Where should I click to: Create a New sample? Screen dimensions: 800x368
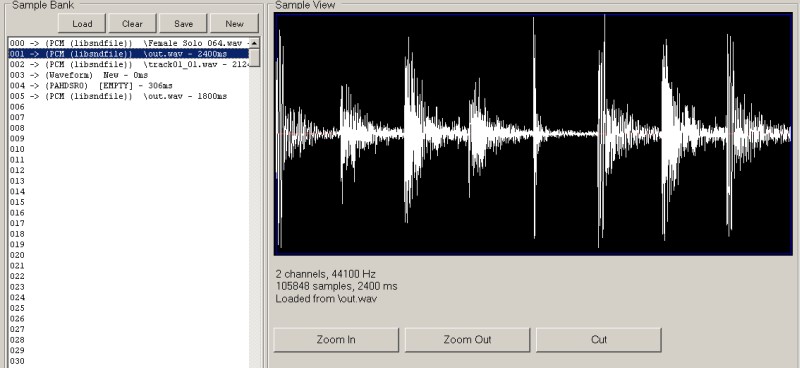click(x=234, y=23)
